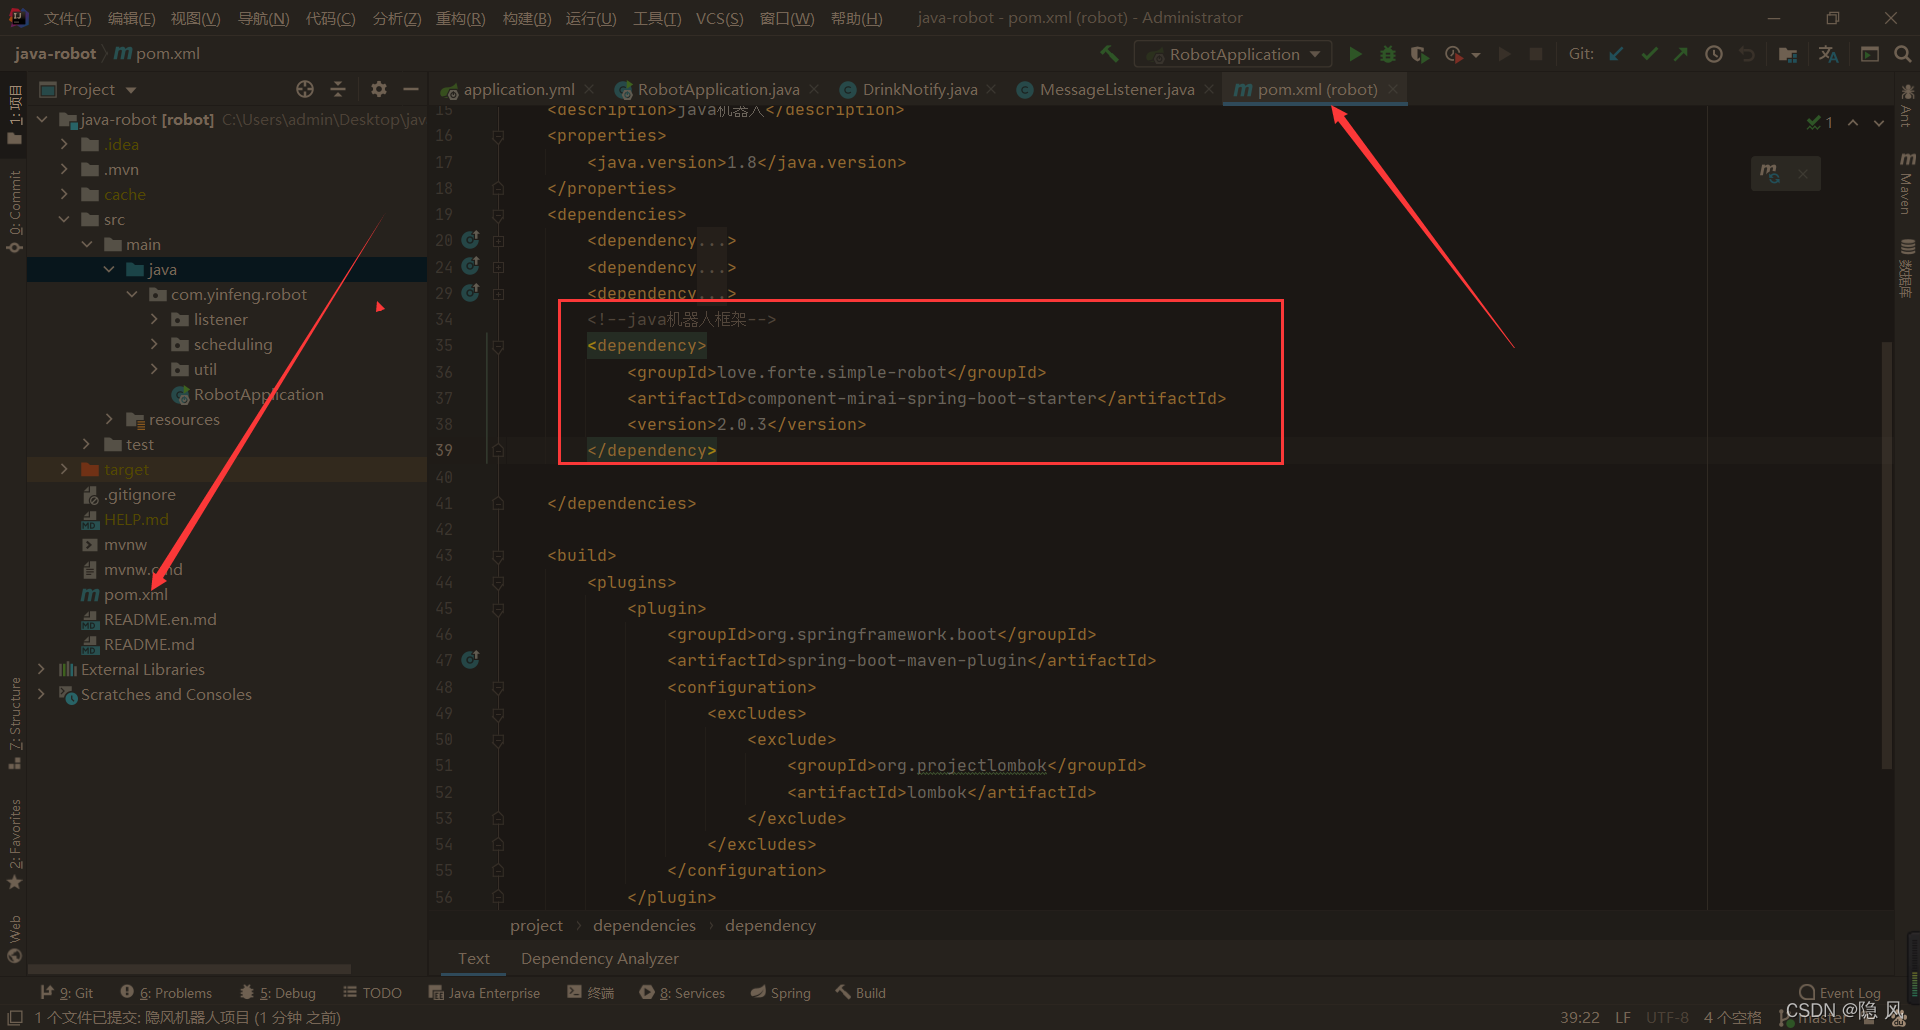1920x1030 pixels.
Task: Open Project Structure icon
Action: 1788,54
